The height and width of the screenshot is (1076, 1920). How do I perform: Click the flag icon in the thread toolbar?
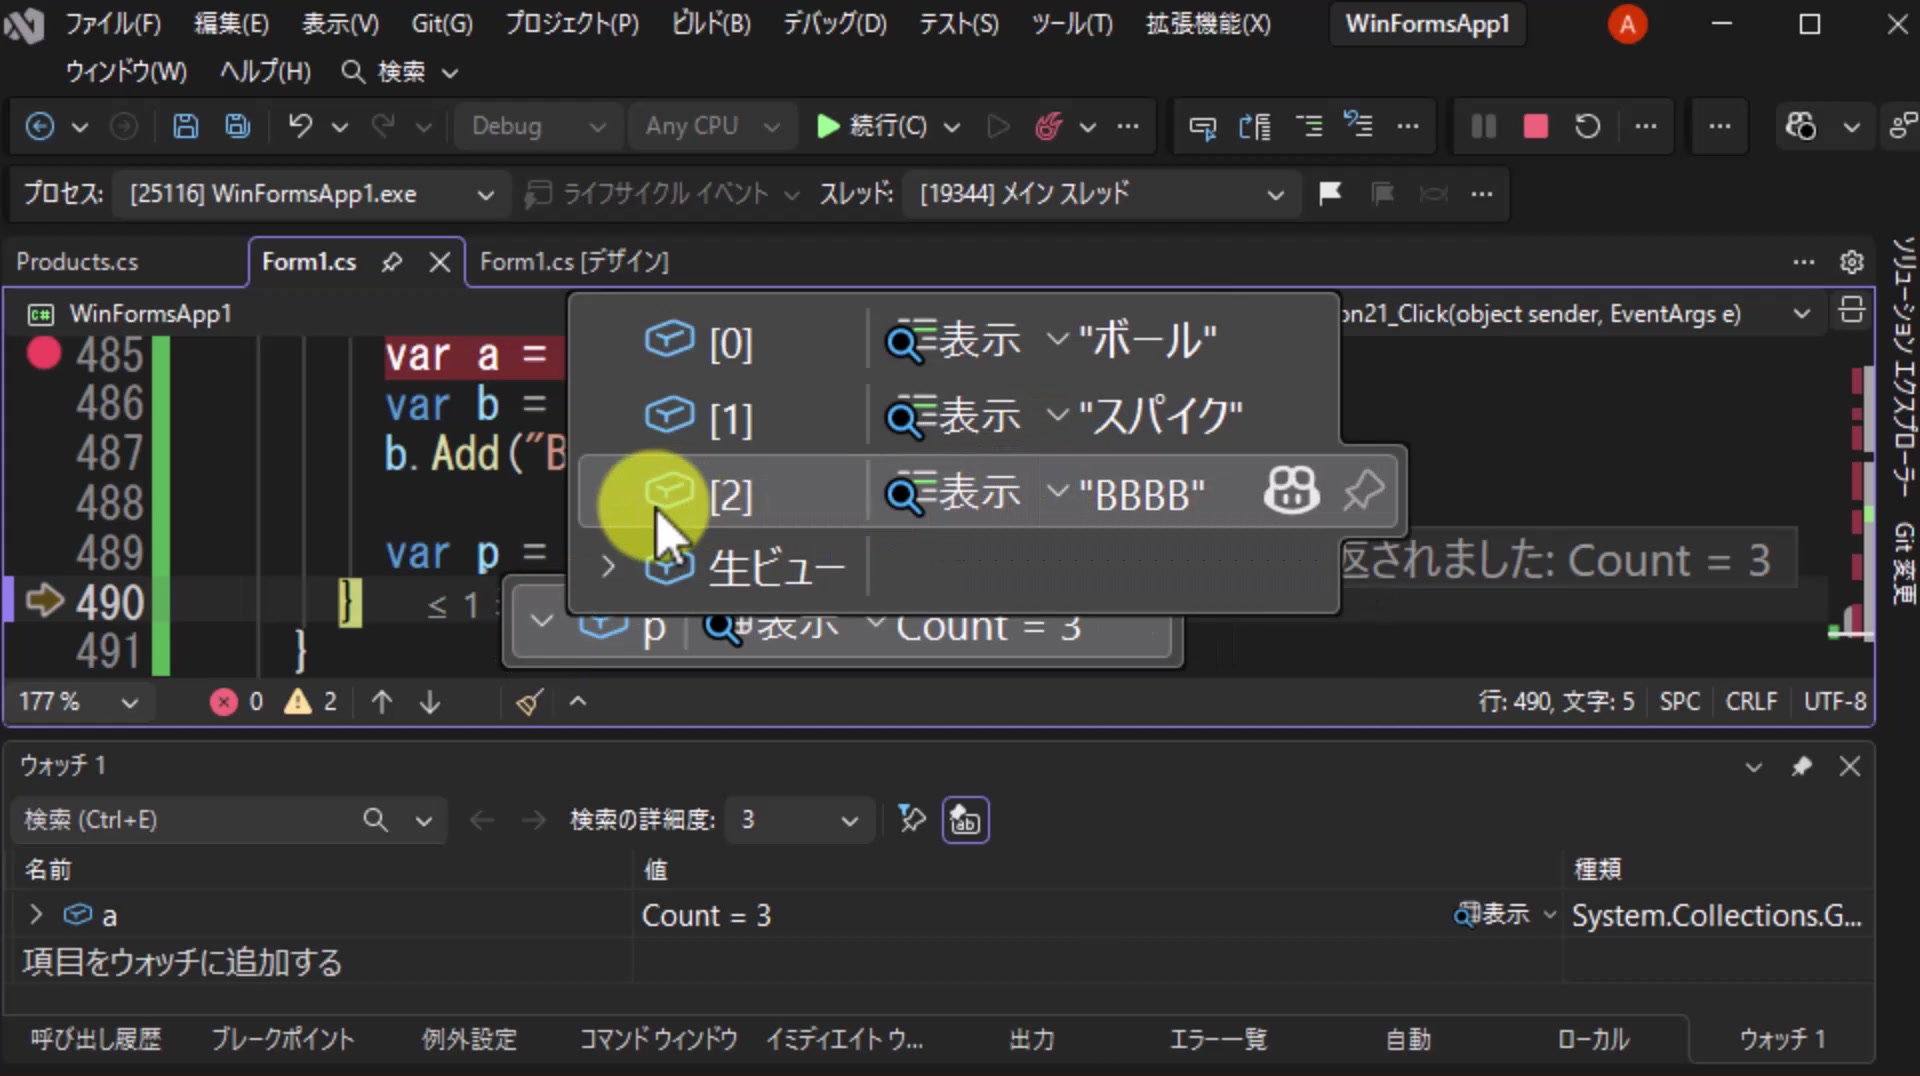(1330, 193)
